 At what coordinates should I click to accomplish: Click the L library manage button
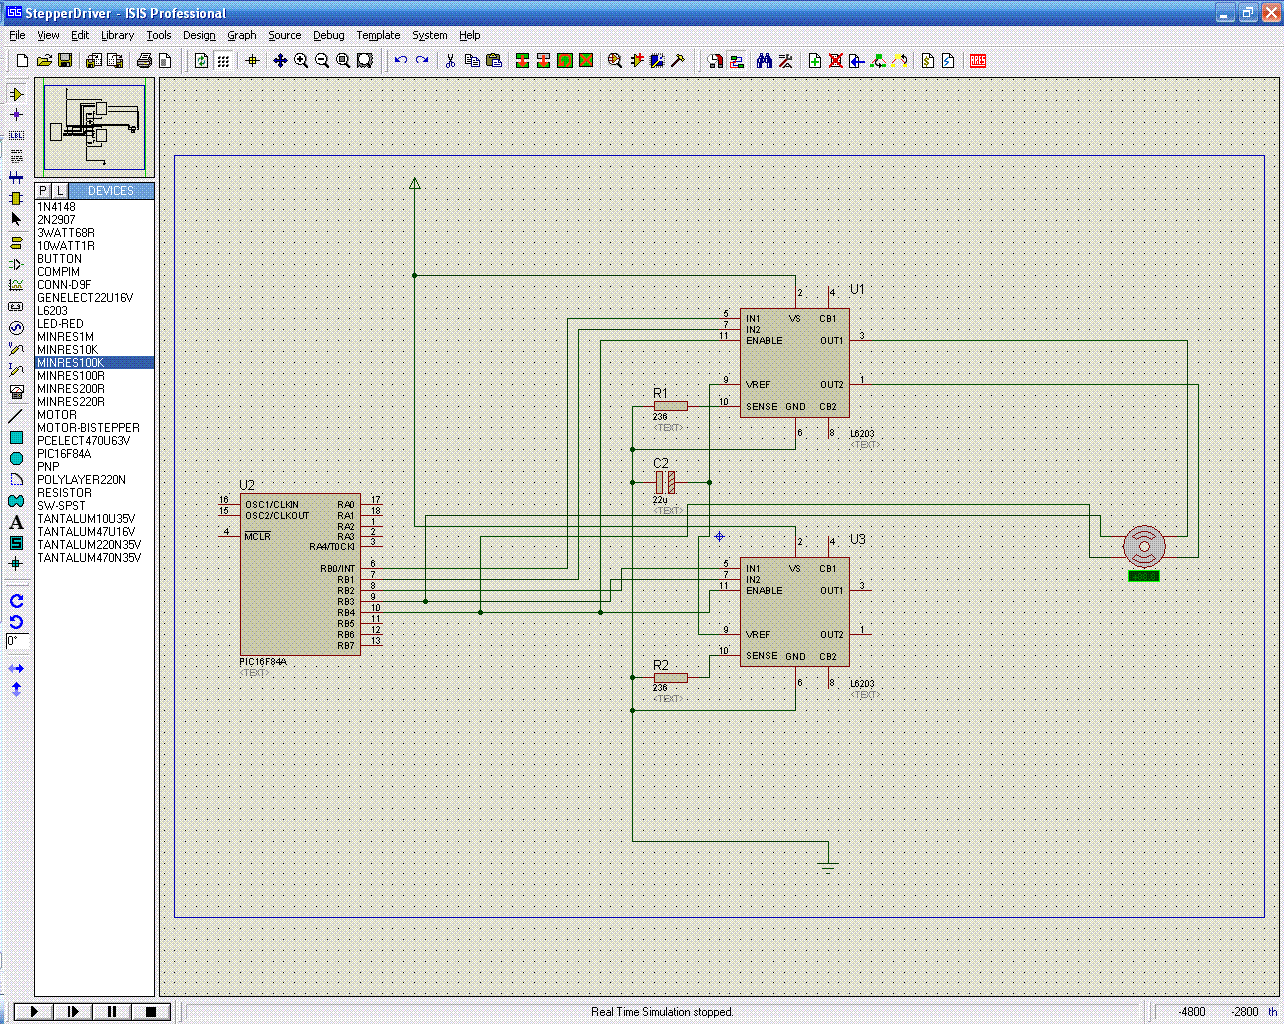click(x=60, y=190)
